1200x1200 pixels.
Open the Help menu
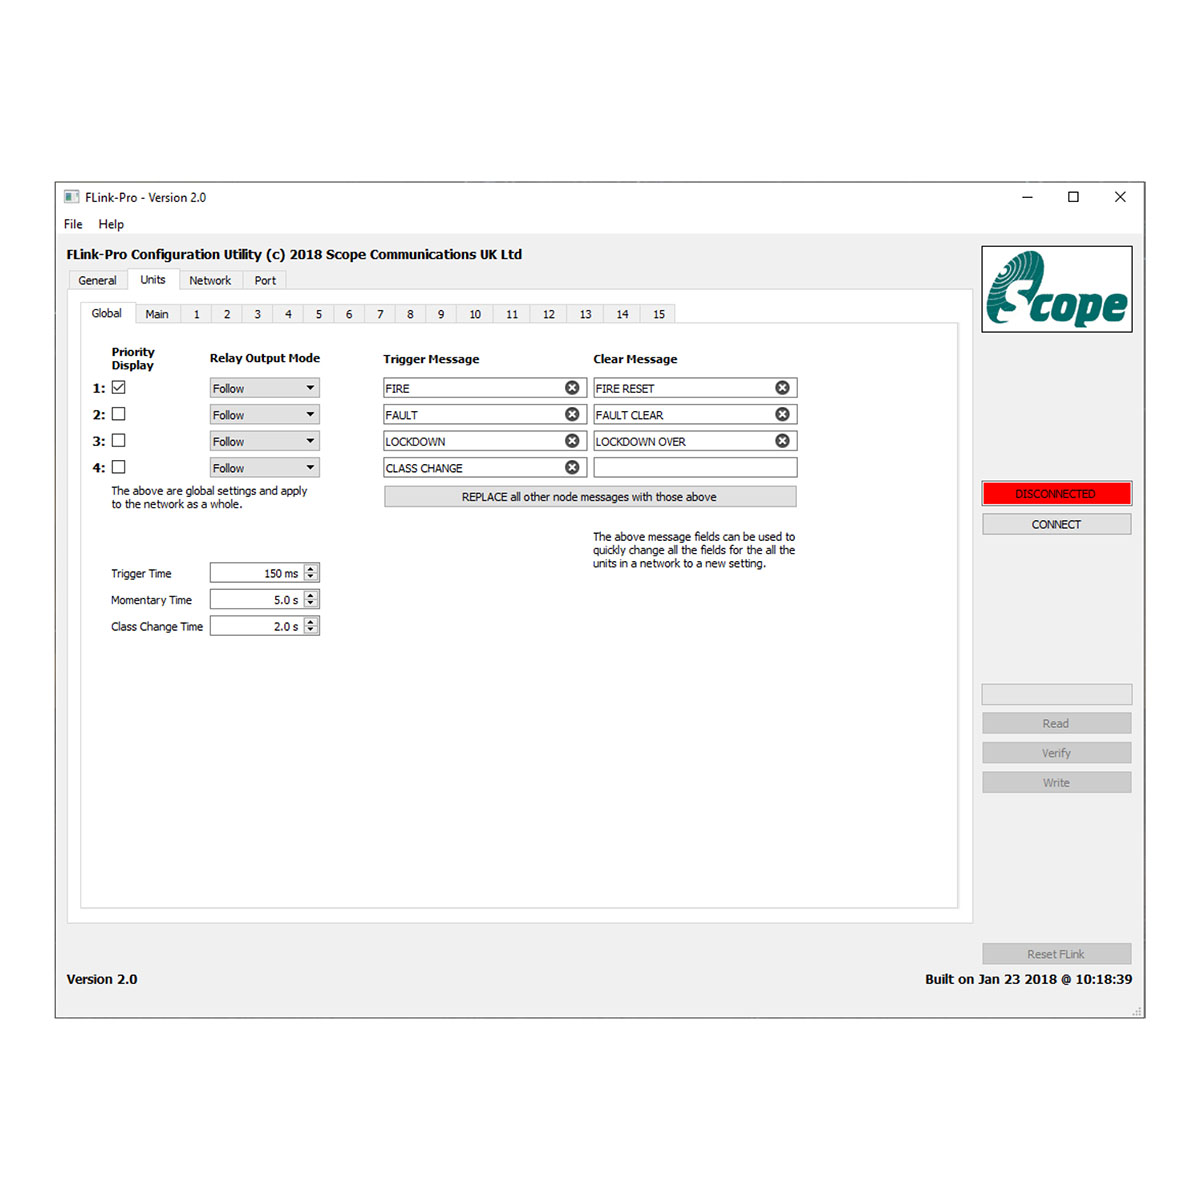[111, 224]
